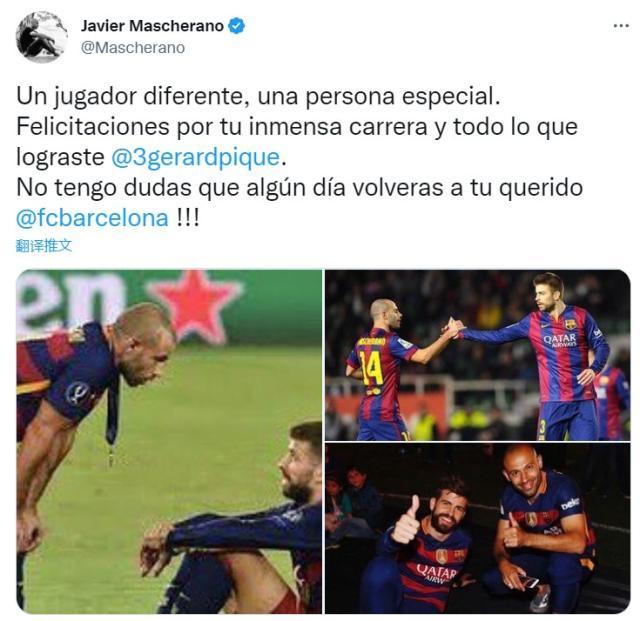
Task: Open the large left photo on the pitch
Action: 169,441
